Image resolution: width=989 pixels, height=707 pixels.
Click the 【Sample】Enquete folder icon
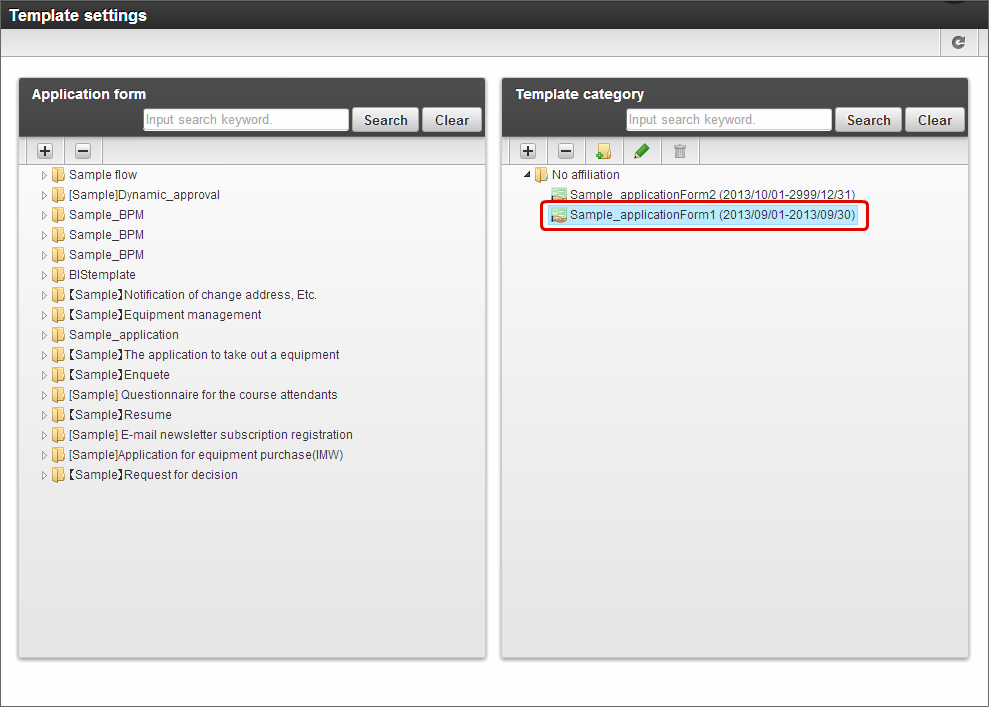pos(58,375)
